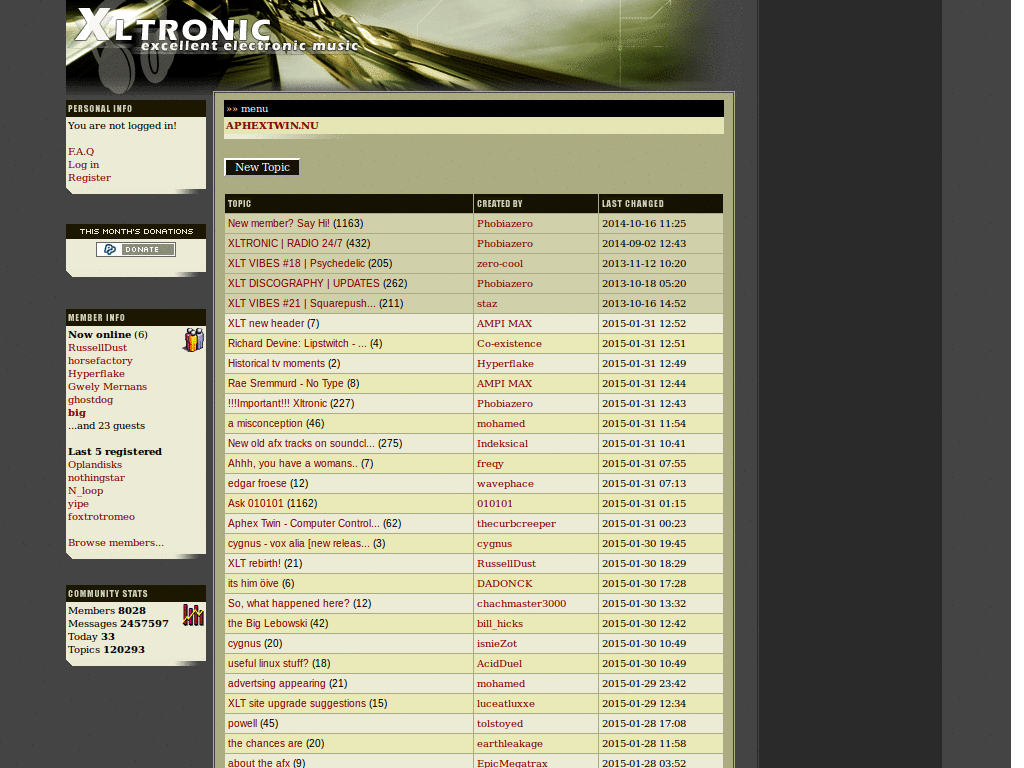Open topic edgar froese

[257, 483]
